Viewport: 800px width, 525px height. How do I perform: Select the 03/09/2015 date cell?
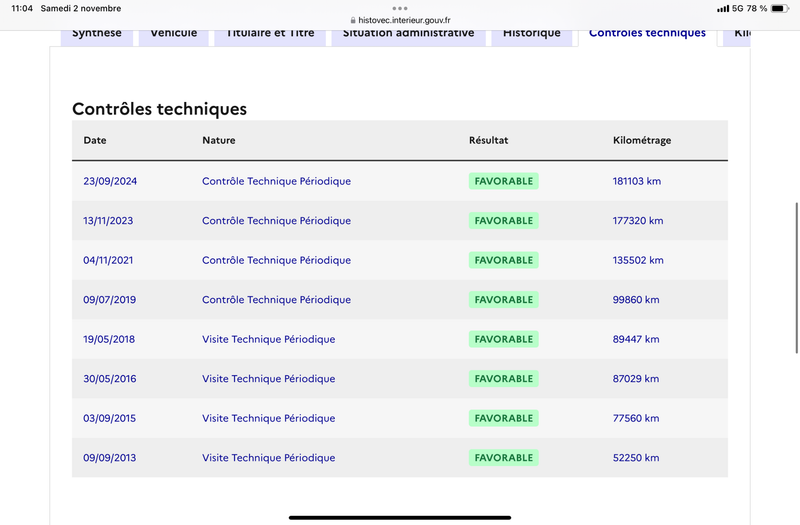click(110, 418)
